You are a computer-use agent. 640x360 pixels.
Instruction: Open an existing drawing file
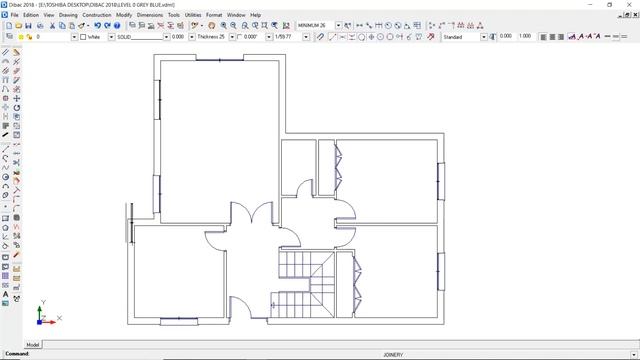18,25
